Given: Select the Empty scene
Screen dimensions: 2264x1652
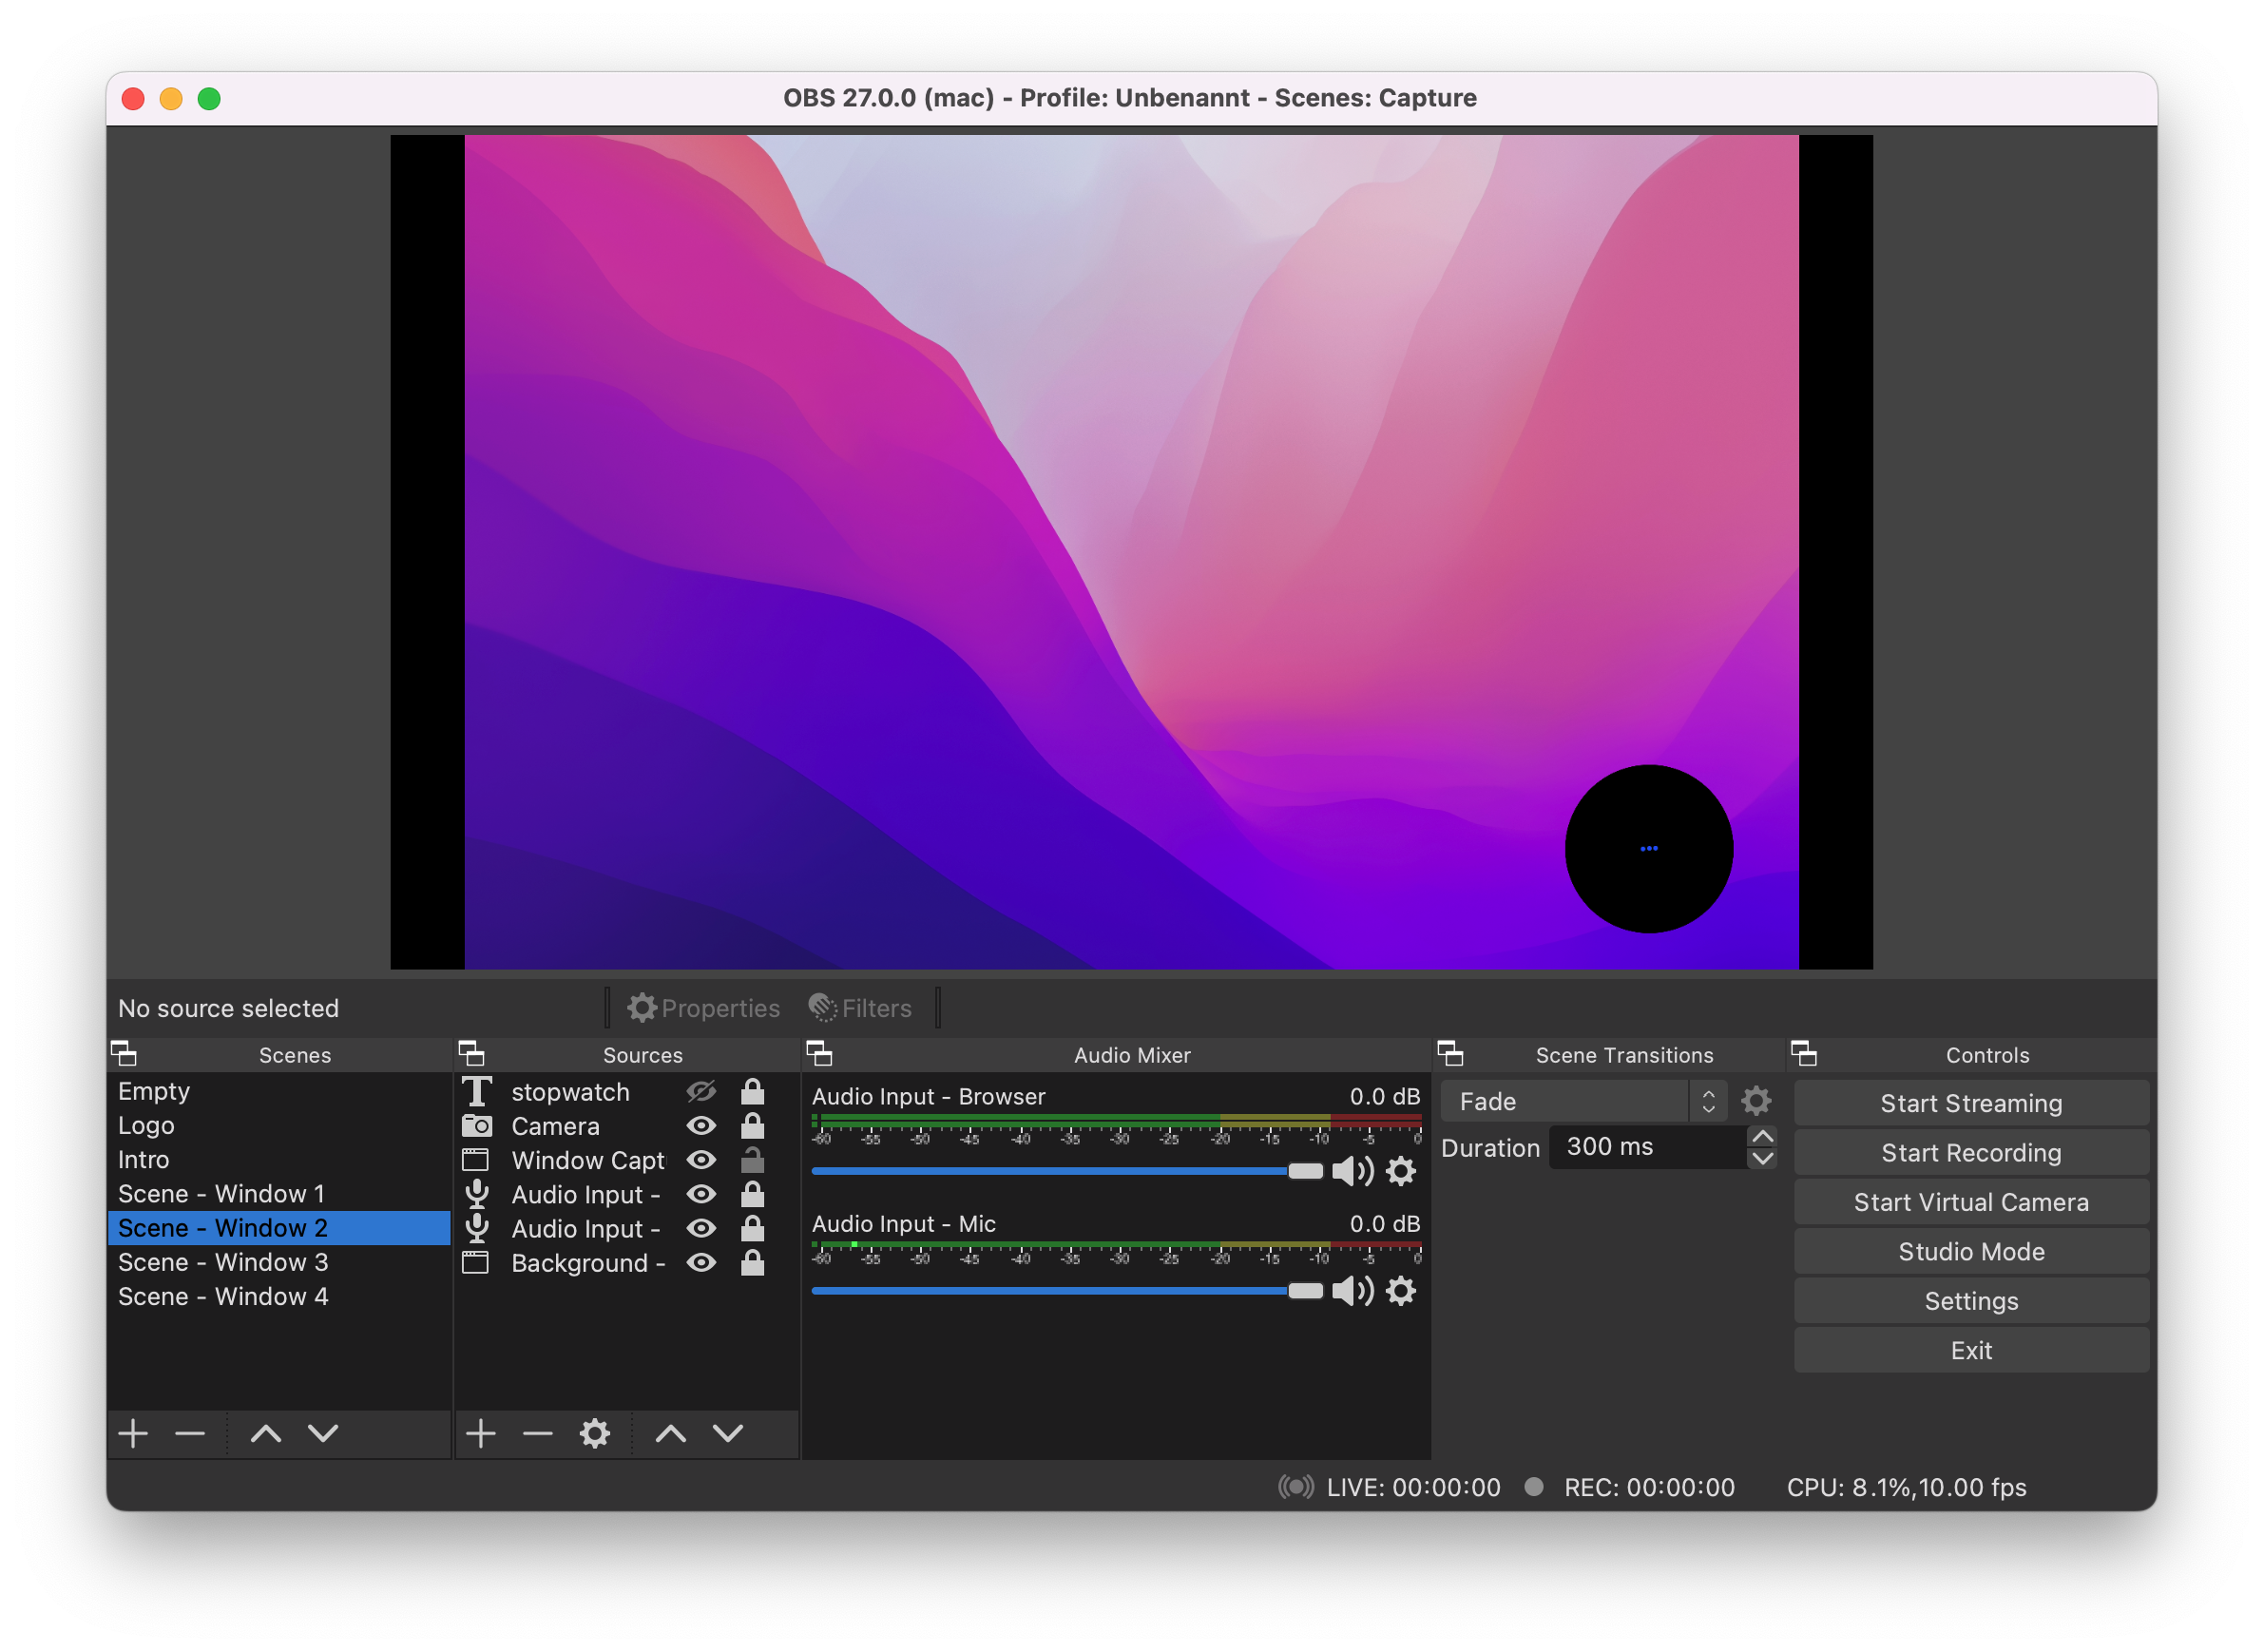Looking at the screenshot, I should pos(279,1091).
